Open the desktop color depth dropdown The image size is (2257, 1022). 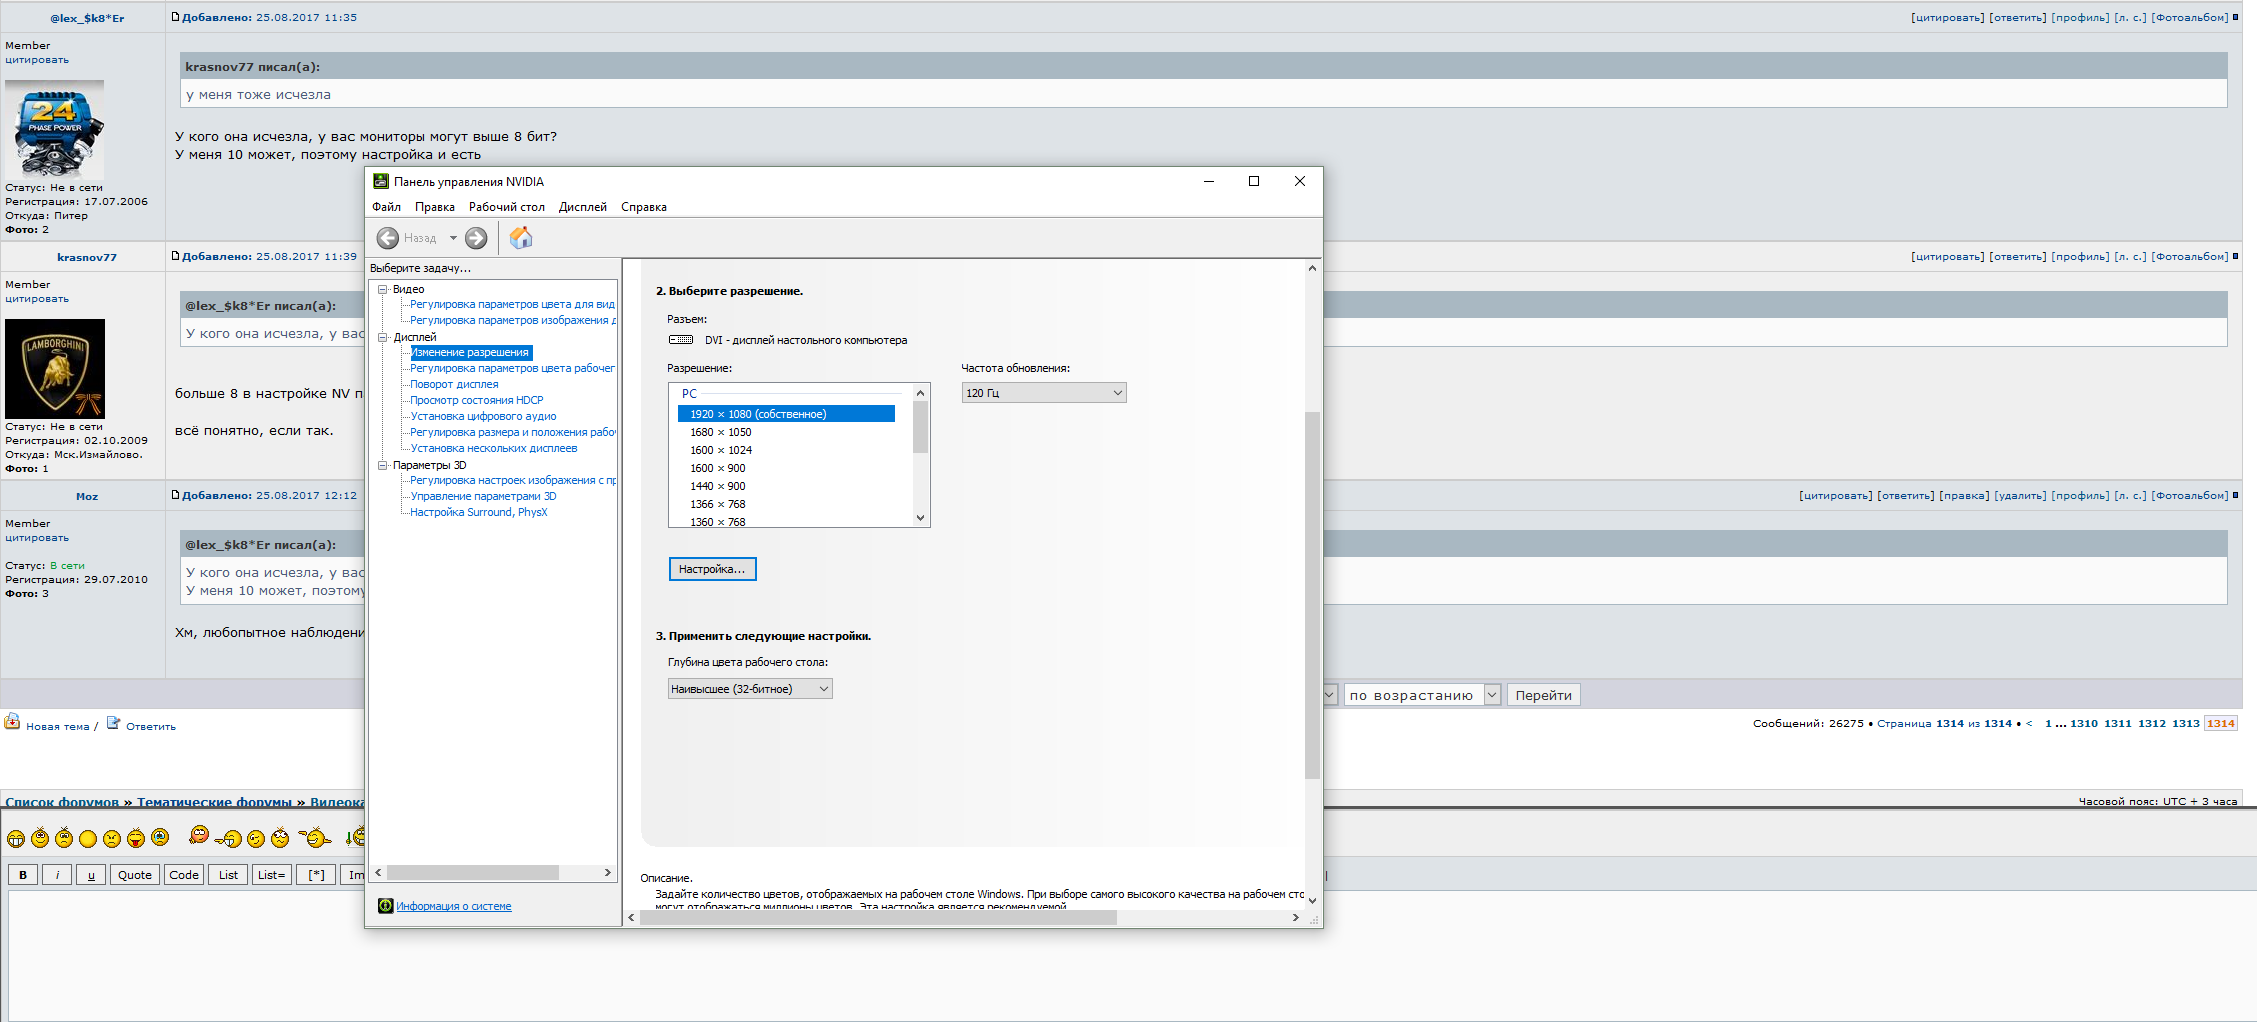750,689
